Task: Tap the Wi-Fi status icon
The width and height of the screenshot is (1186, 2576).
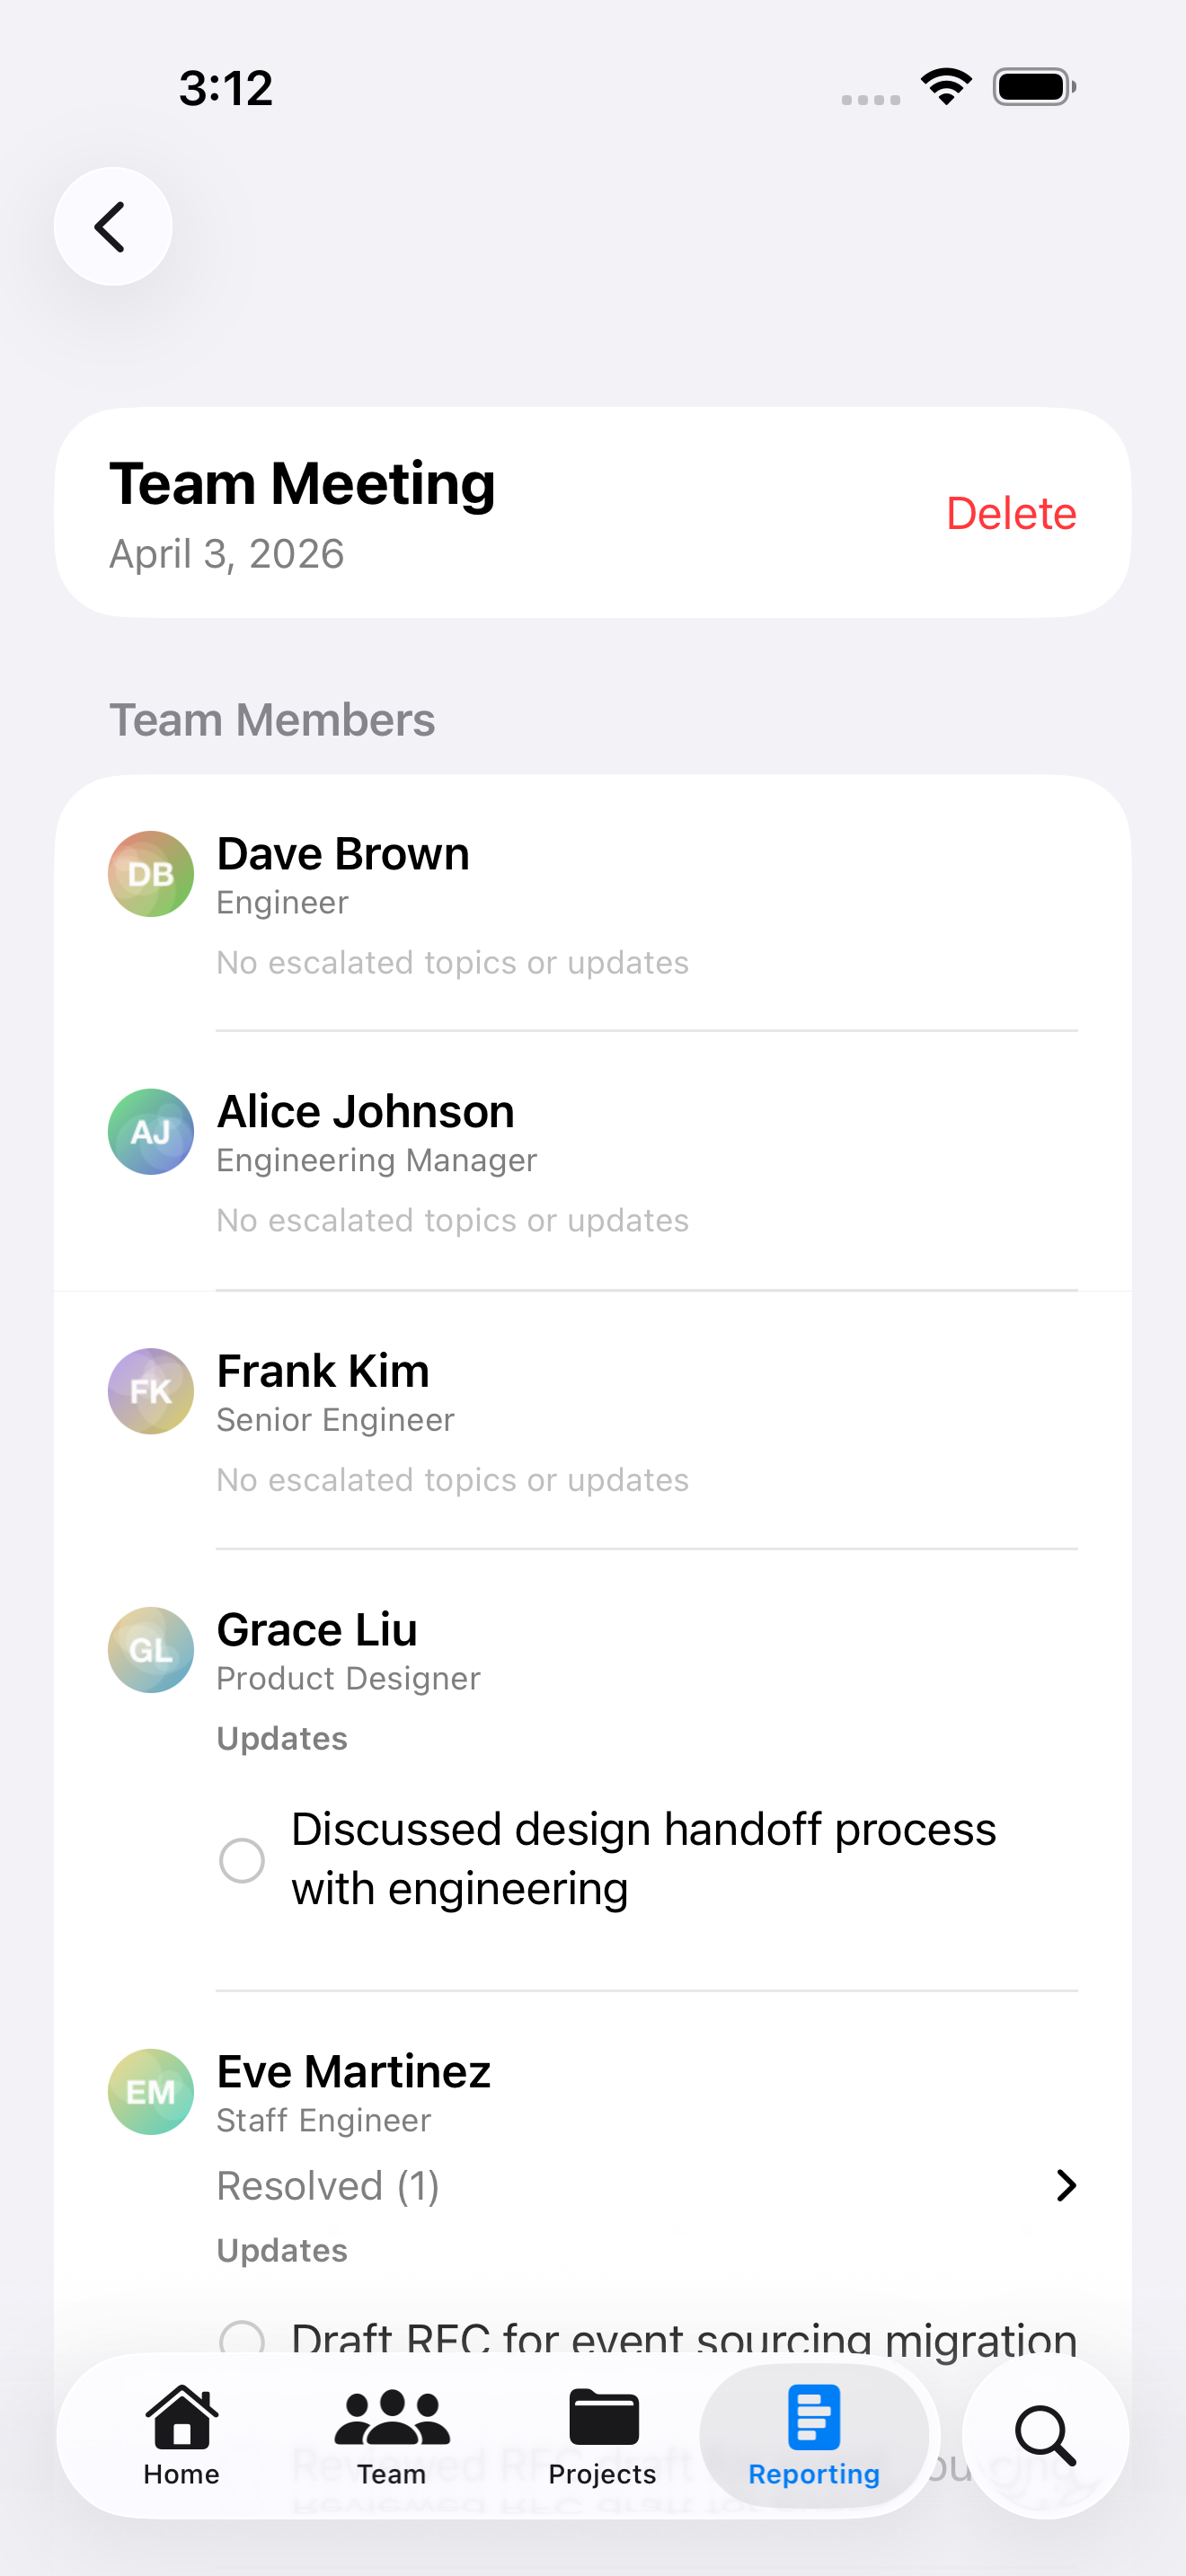Action: click(947, 87)
